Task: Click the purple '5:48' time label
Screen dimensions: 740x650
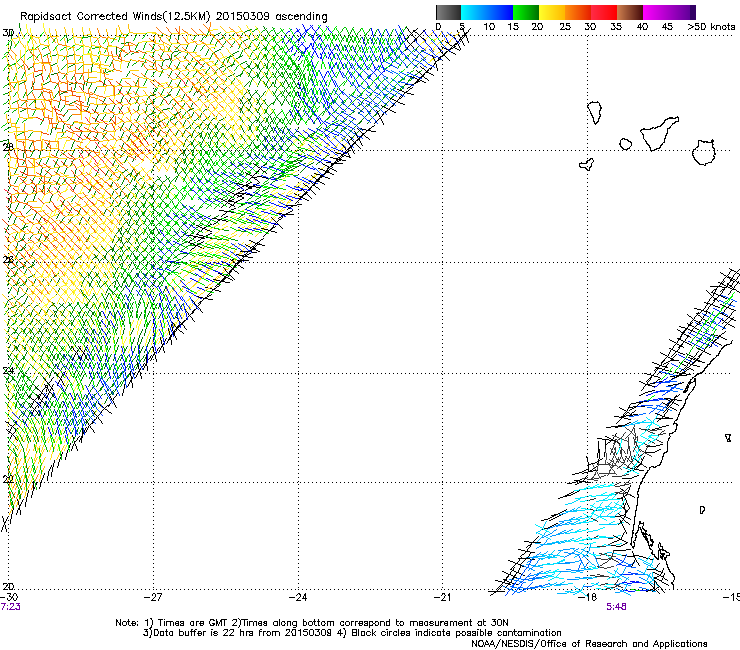Action: click(616, 607)
